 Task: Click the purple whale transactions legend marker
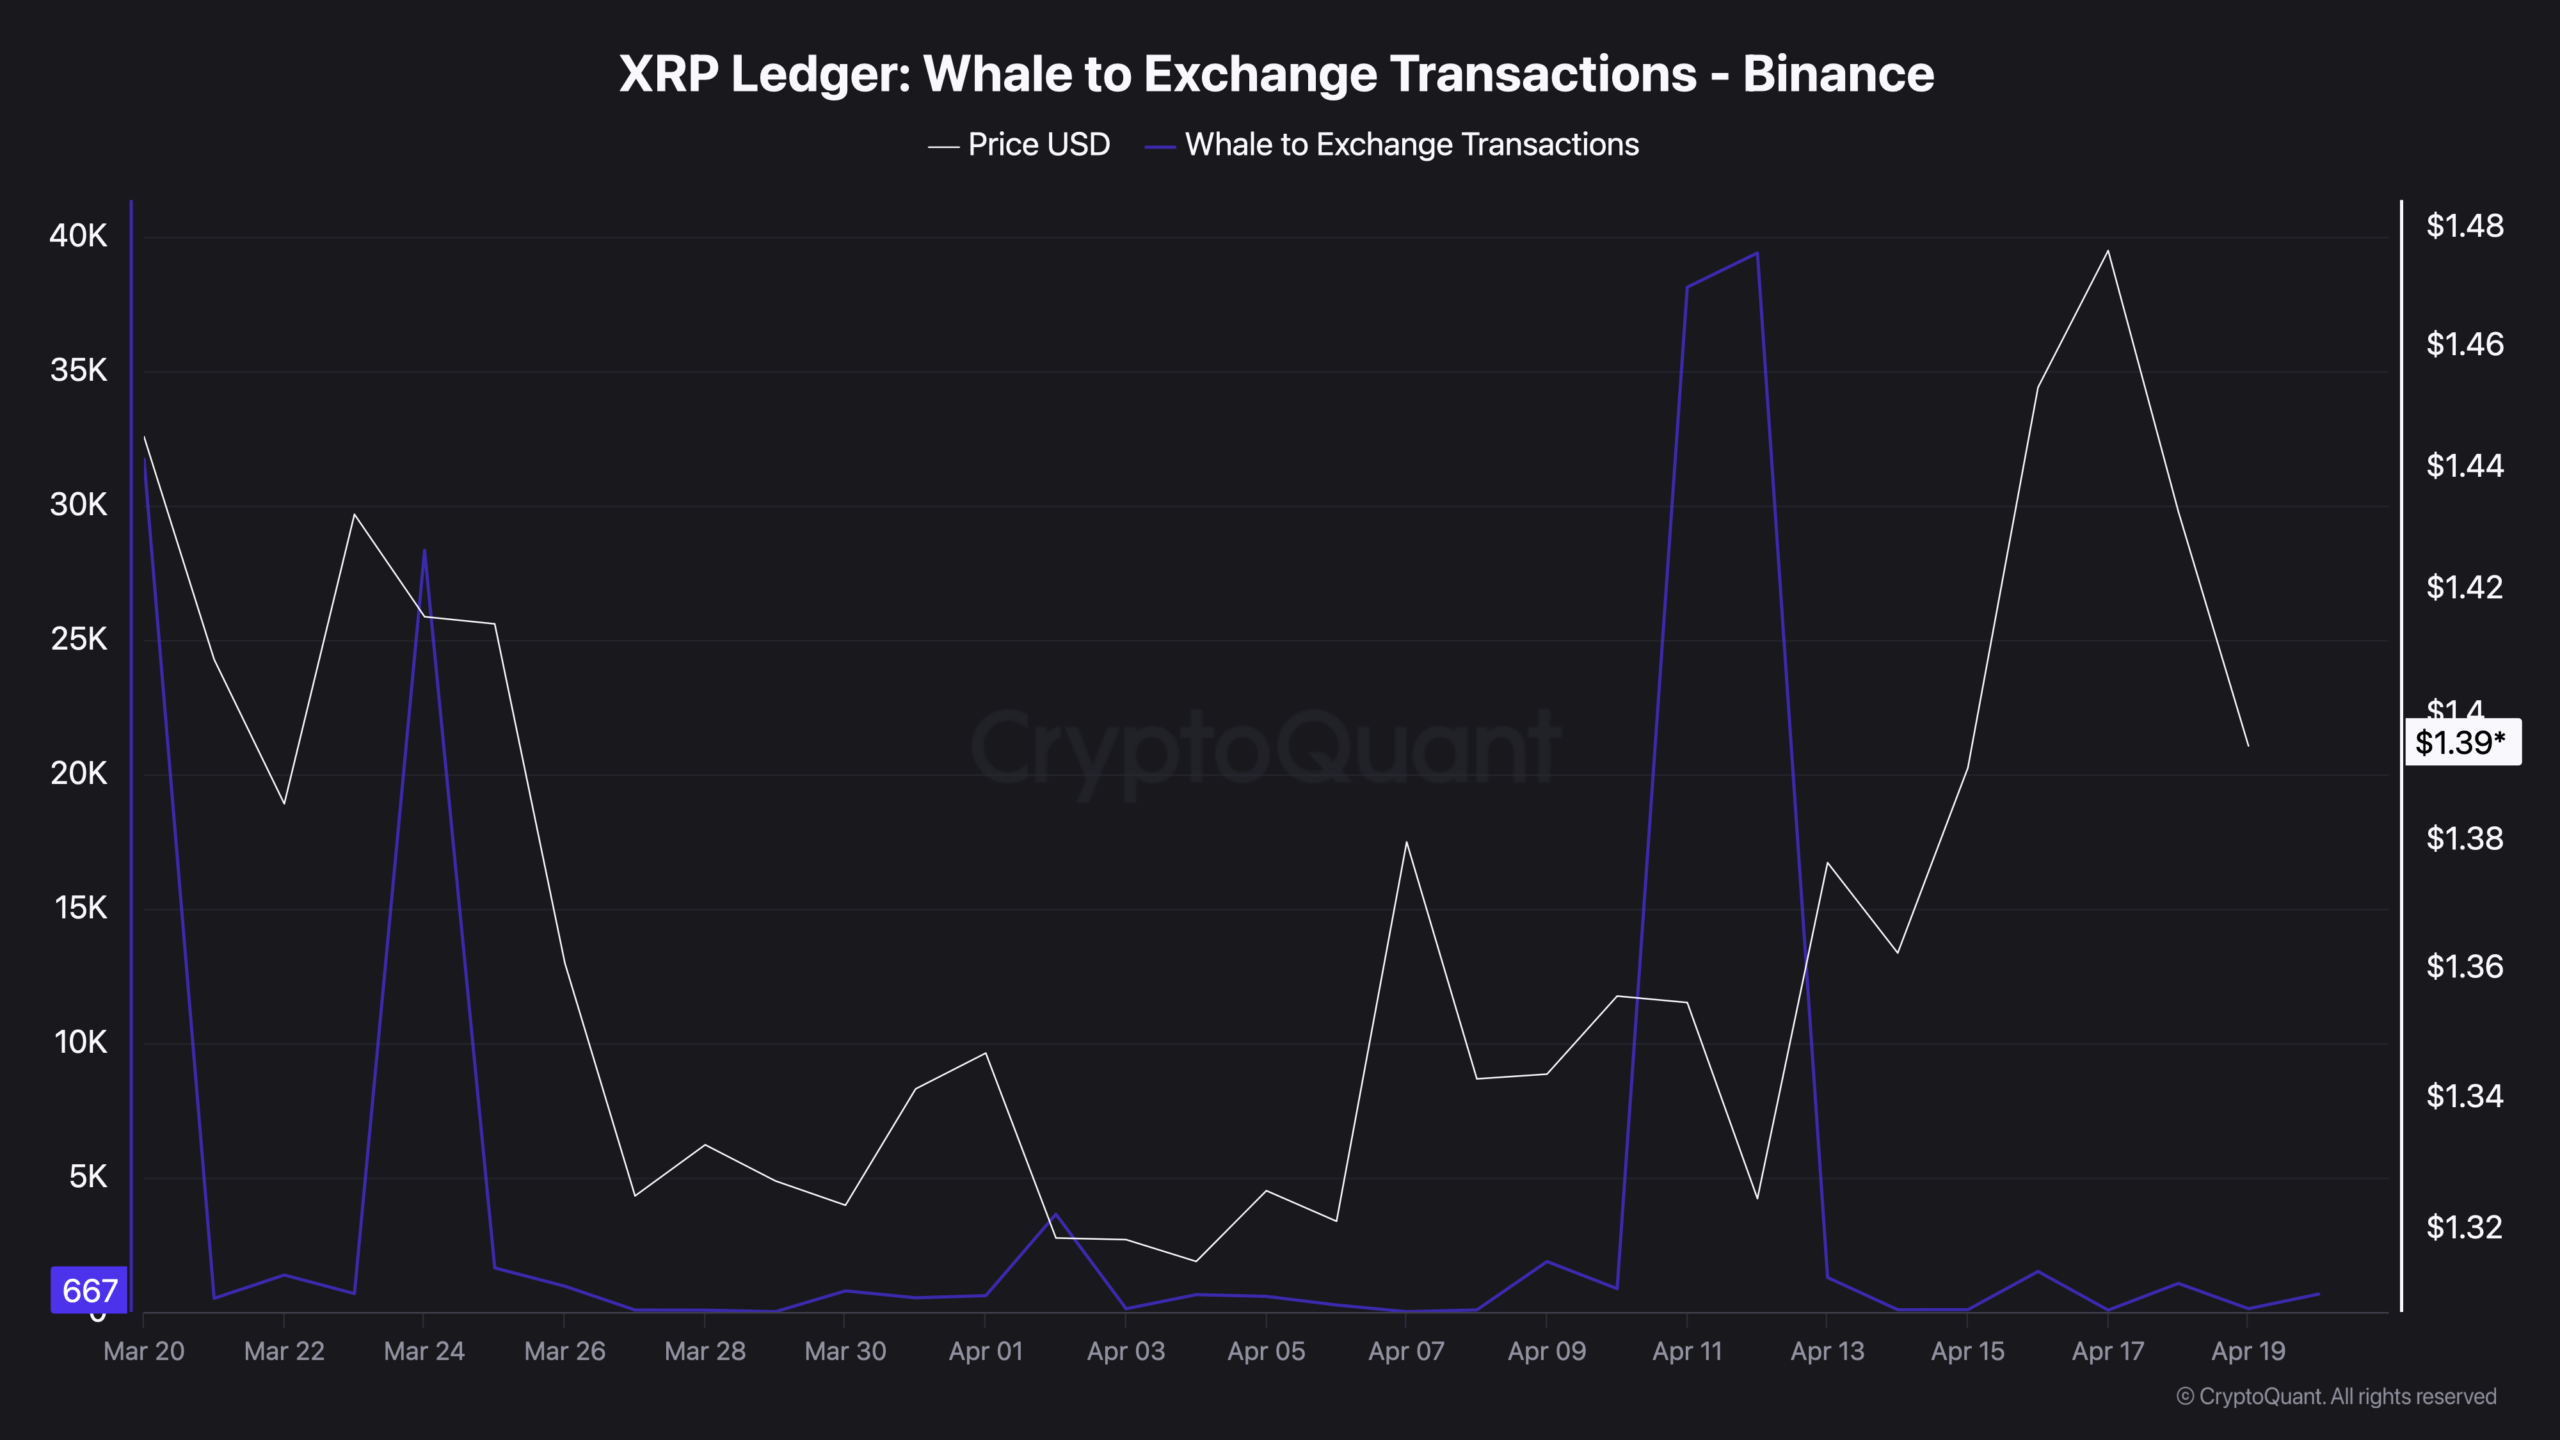click(x=1160, y=147)
